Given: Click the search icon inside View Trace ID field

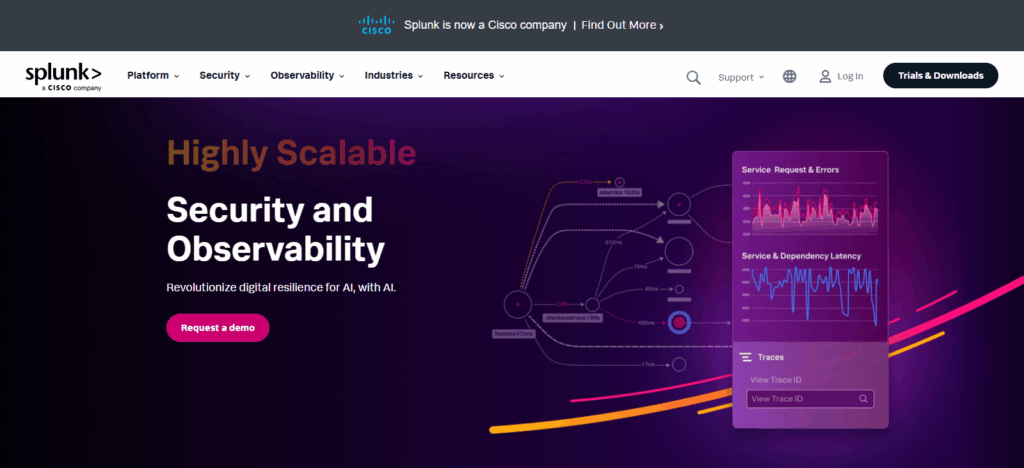Looking at the screenshot, I should [863, 399].
